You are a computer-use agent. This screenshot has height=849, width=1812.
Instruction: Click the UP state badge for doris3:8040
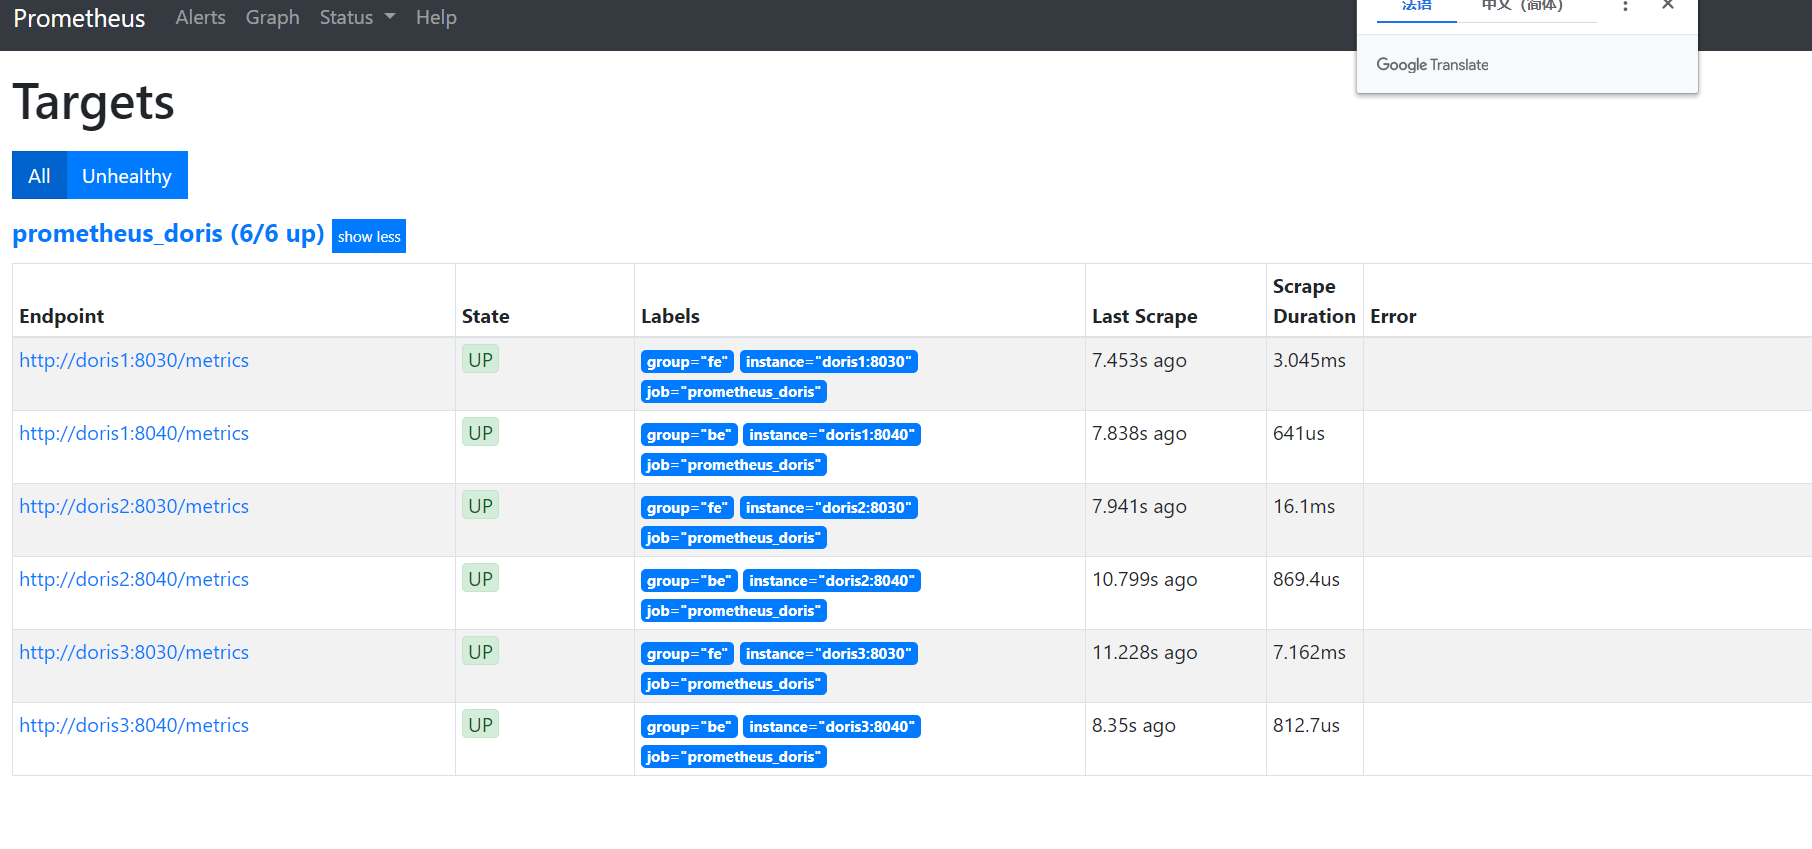pos(481,725)
